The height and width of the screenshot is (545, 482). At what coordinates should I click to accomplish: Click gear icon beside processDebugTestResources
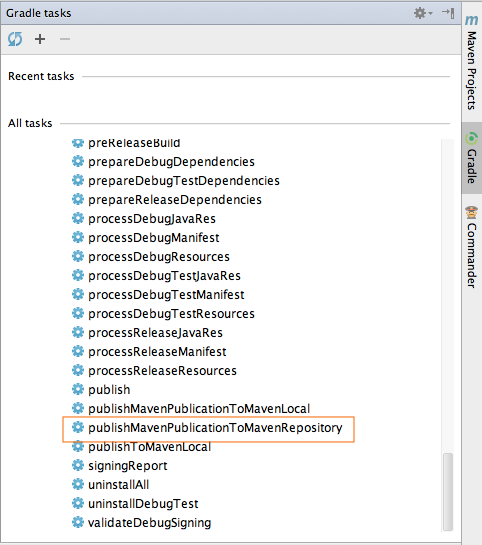[x=78, y=313]
